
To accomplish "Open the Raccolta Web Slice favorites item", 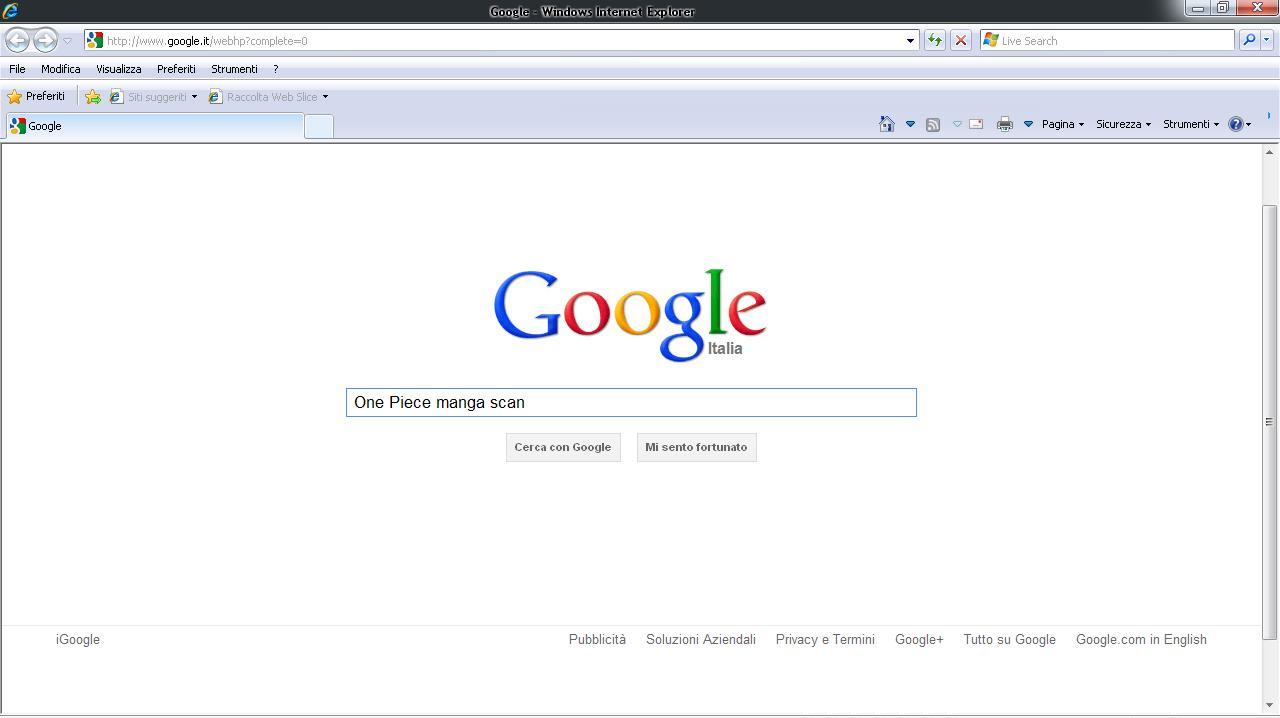I will [268, 96].
